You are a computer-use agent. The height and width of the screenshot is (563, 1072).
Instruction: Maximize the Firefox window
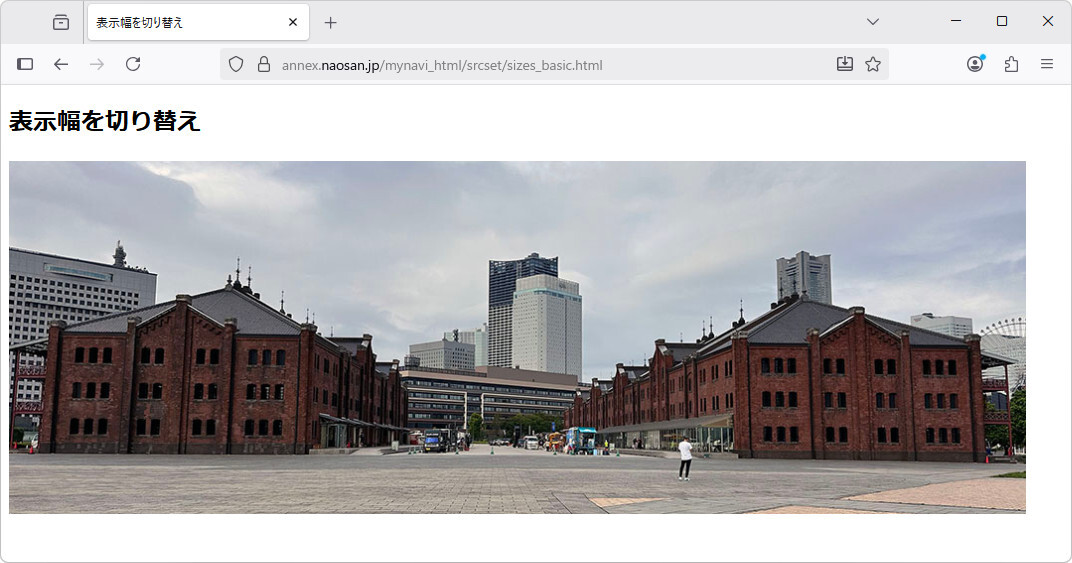pyautogui.click(x=1001, y=21)
